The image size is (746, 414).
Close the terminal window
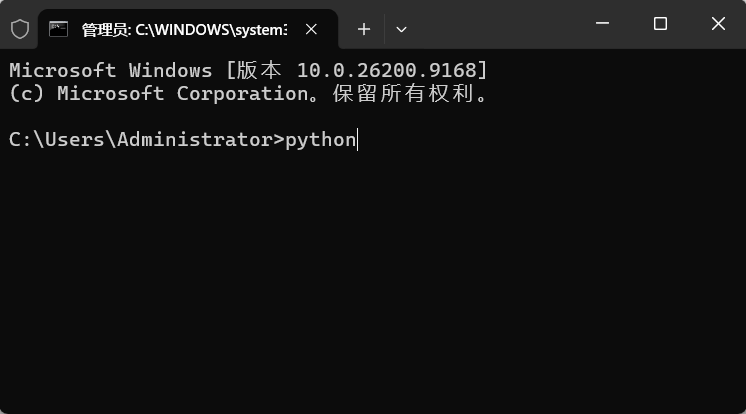click(x=718, y=23)
